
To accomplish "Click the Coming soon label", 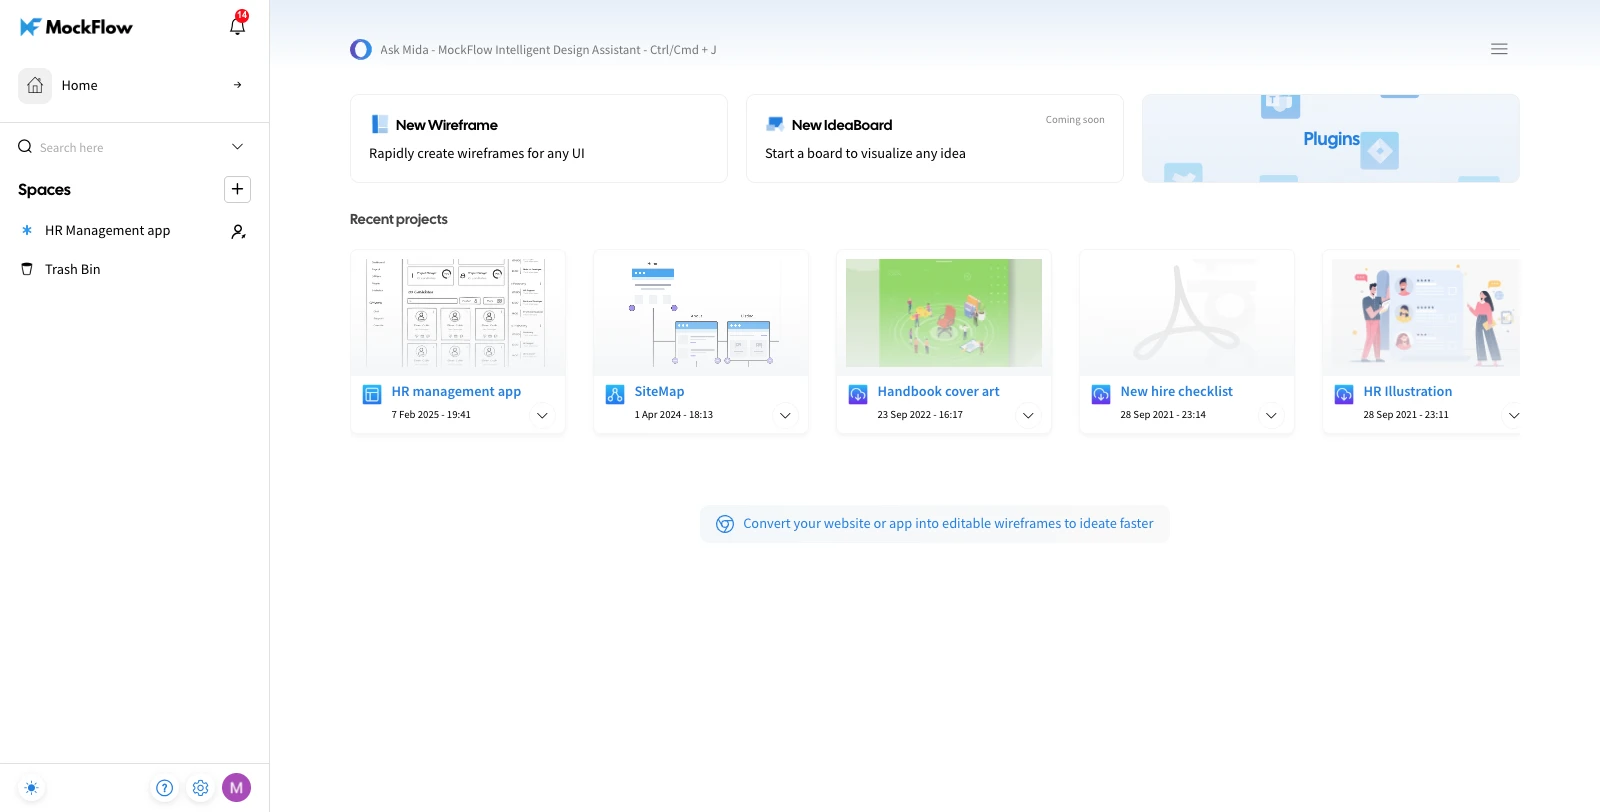I will pos(1075,120).
